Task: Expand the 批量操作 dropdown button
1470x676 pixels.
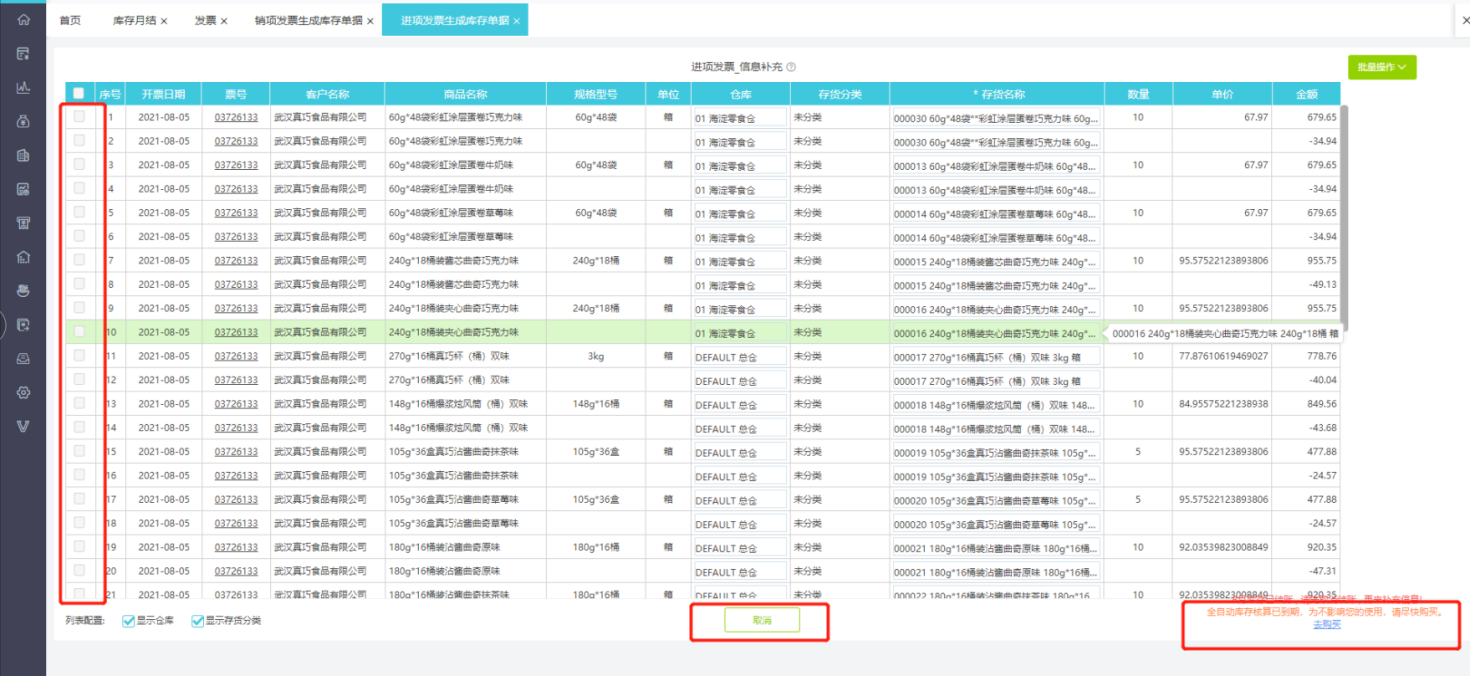Action: pos(1382,67)
